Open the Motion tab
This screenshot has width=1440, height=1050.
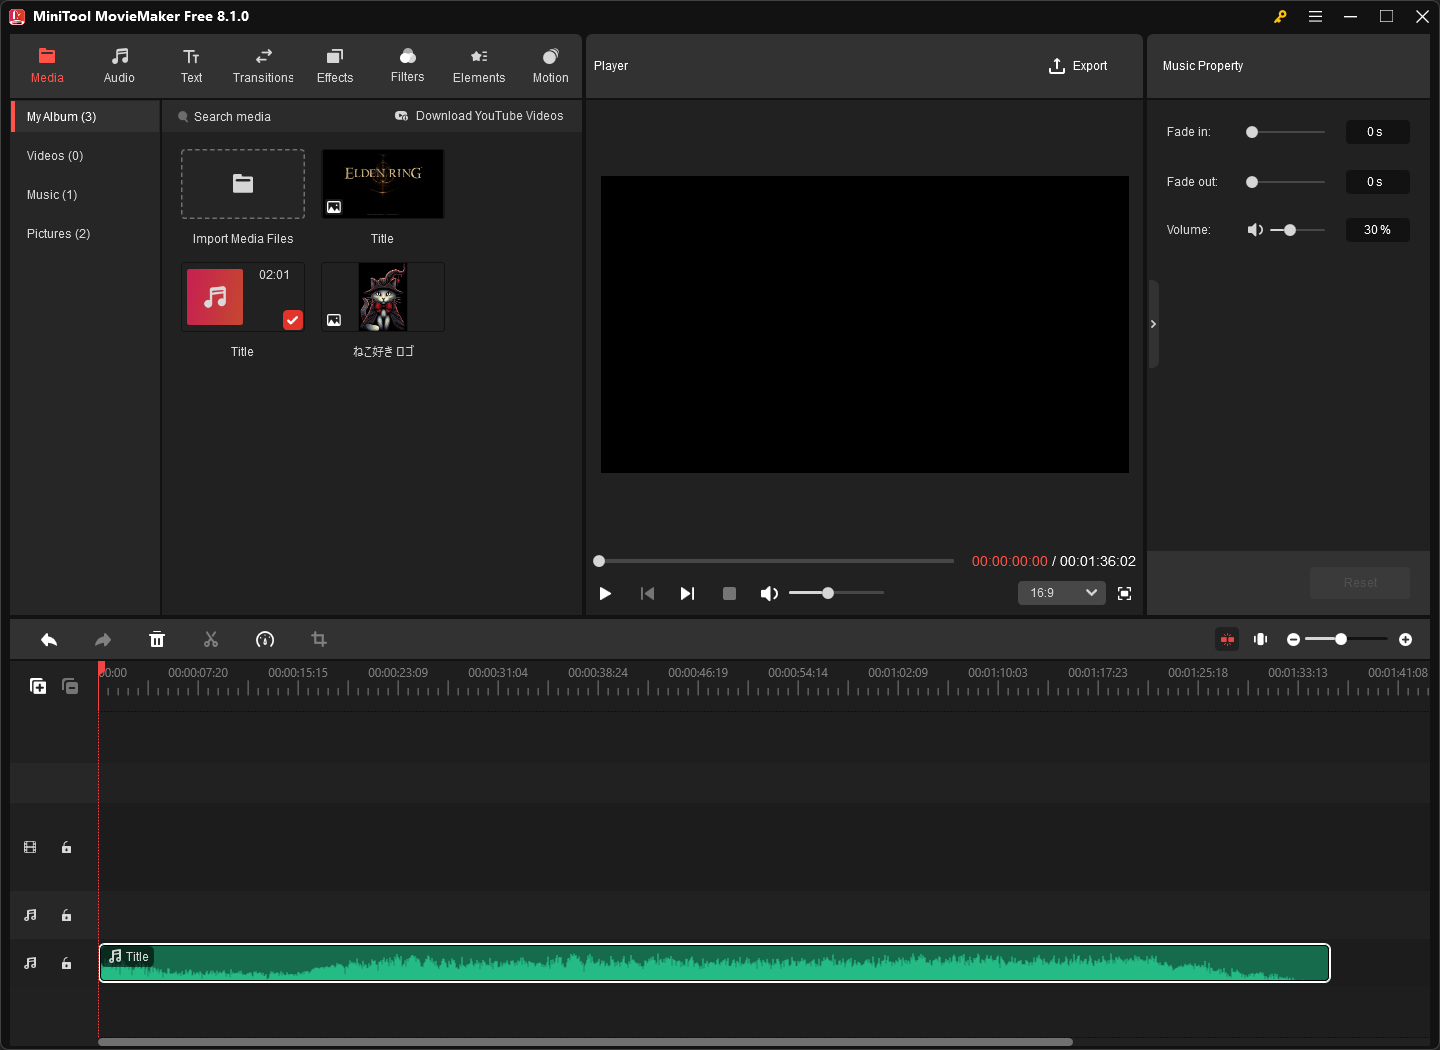550,66
